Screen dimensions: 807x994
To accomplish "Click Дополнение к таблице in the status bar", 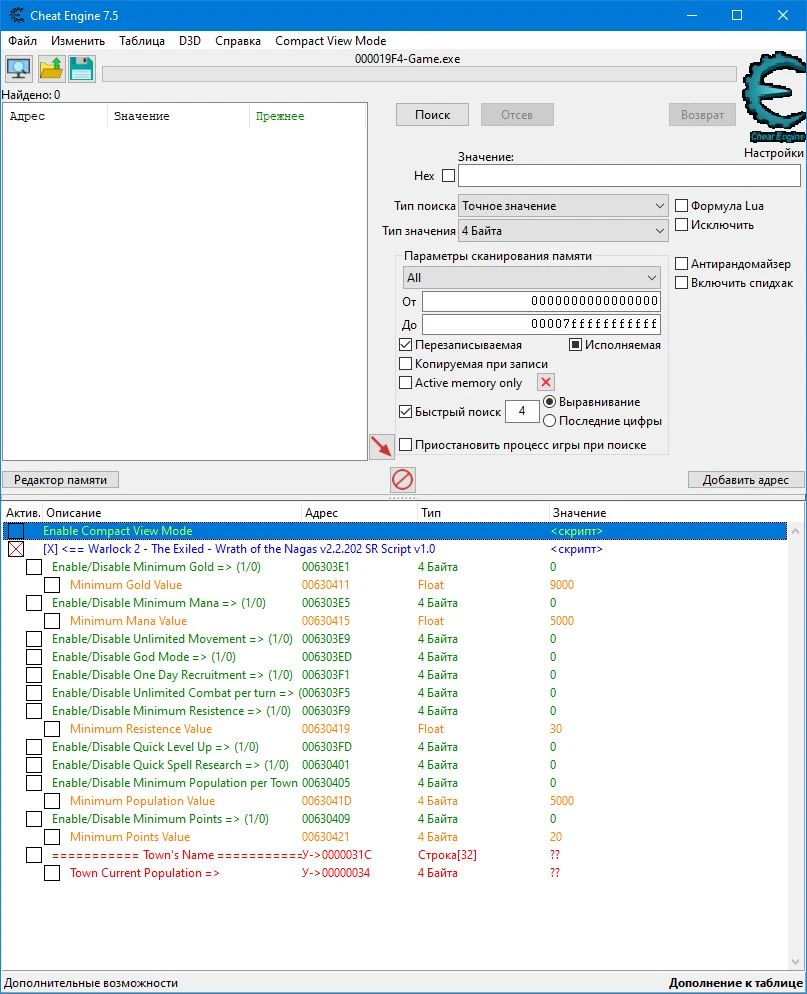I will click(x=735, y=983).
